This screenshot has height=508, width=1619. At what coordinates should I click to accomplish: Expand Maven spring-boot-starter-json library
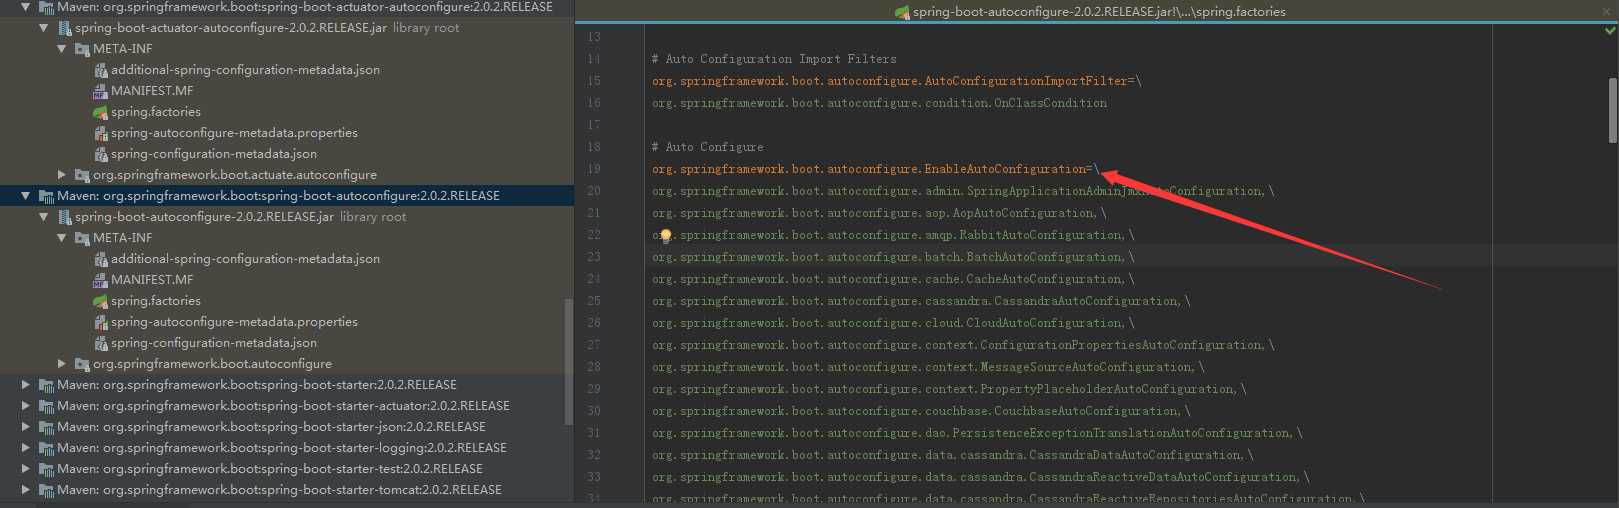pyautogui.click(x=26, y=427)
